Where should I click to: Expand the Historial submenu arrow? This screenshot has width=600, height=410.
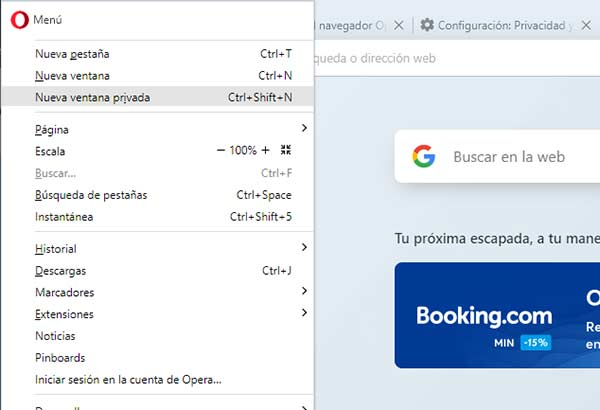[x=304, y=247]
